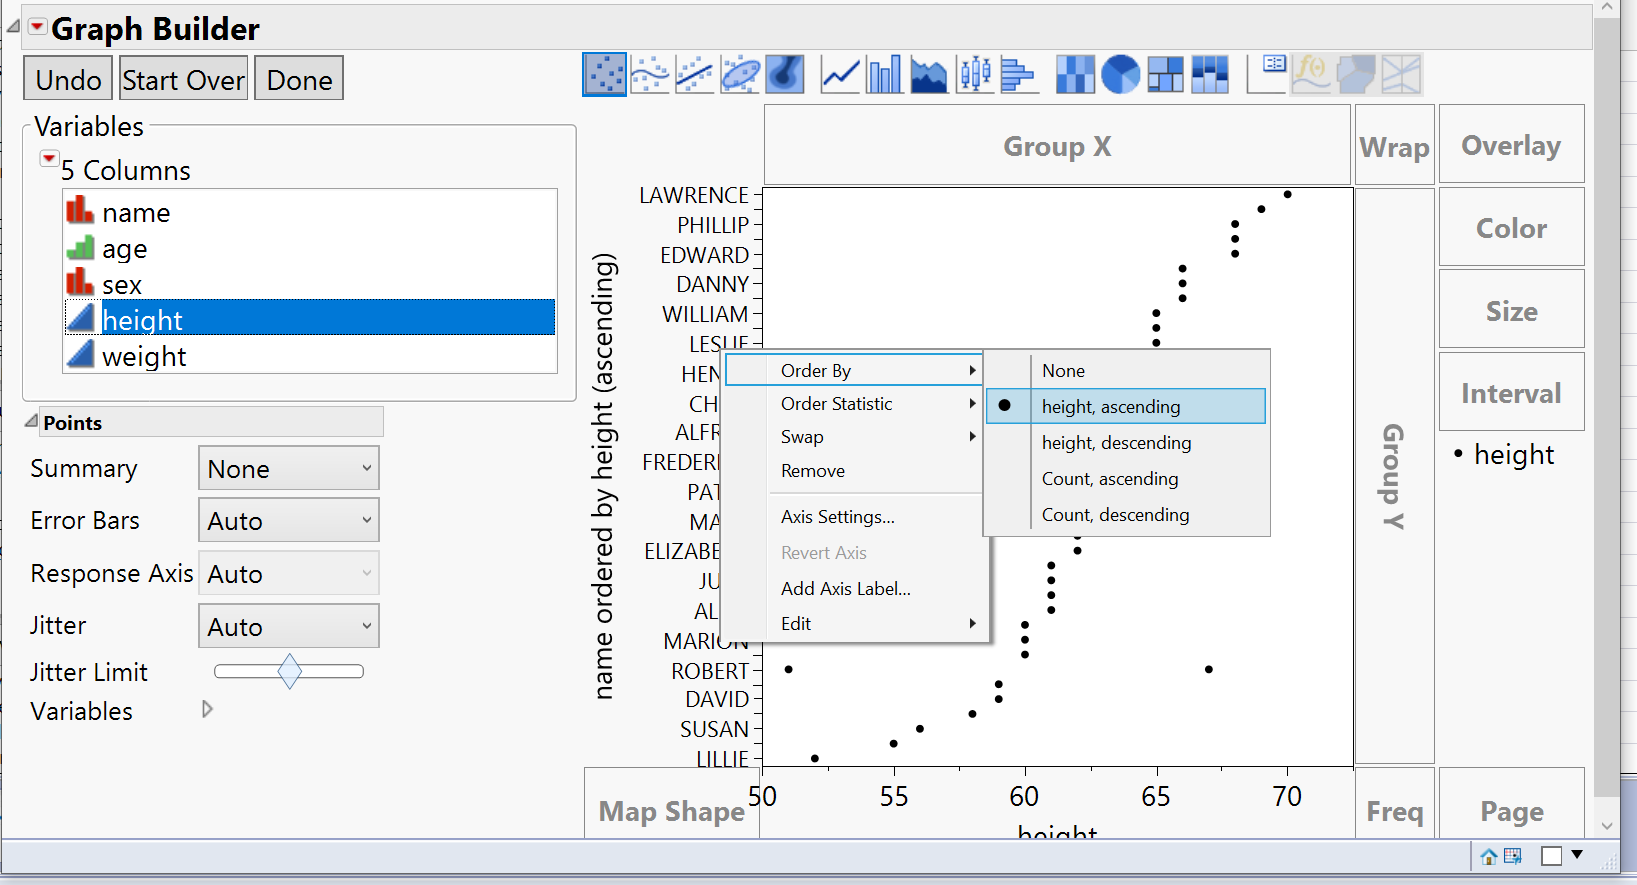Open the Error Bars dropdown
The width and height of the screenshot is (1637, 885).
(x=288, y=521)
